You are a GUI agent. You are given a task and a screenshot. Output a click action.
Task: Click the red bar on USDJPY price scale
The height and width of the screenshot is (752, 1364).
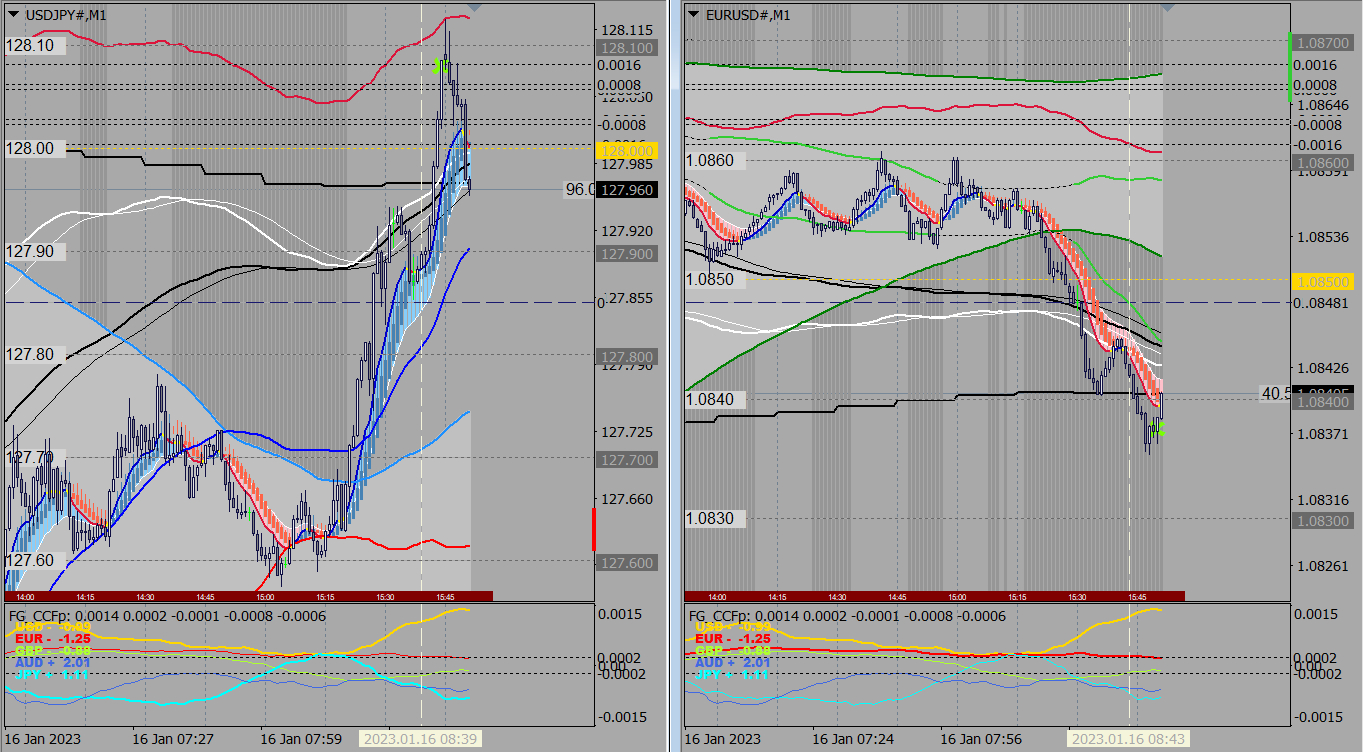pyautogui.click(x=594, y=529)
